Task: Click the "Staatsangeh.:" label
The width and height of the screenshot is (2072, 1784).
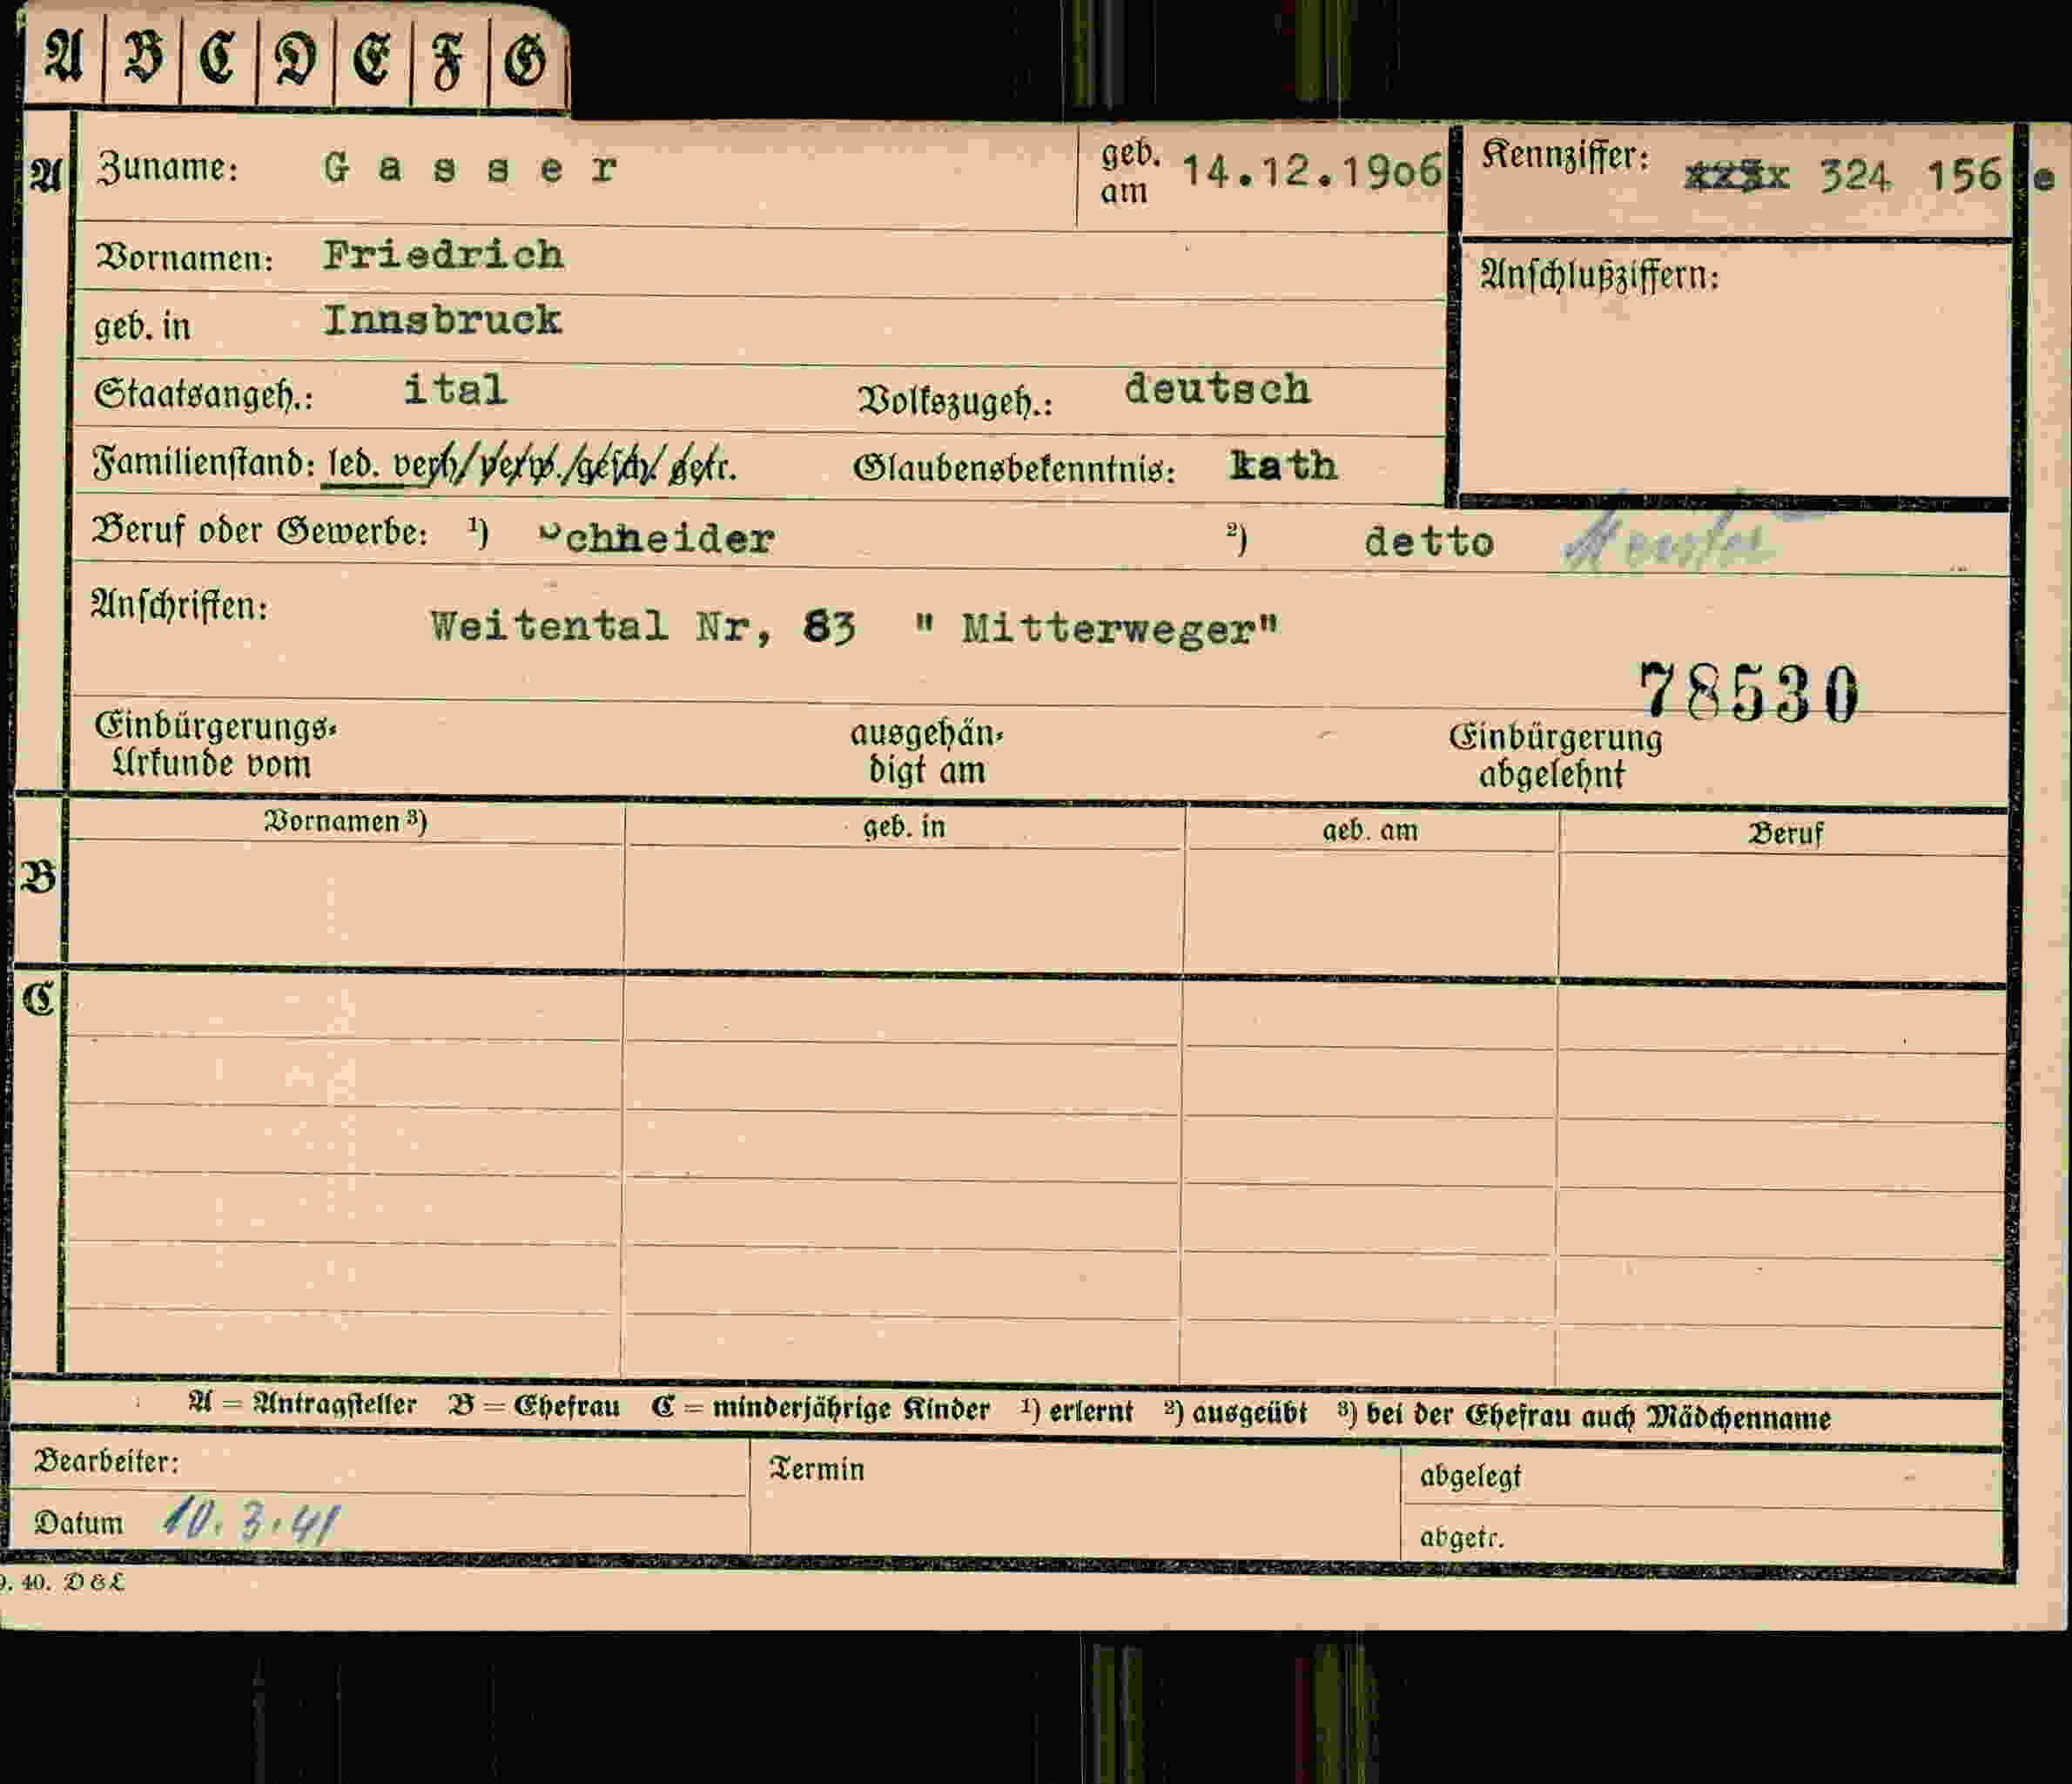Action: click(x=203, y=395)
